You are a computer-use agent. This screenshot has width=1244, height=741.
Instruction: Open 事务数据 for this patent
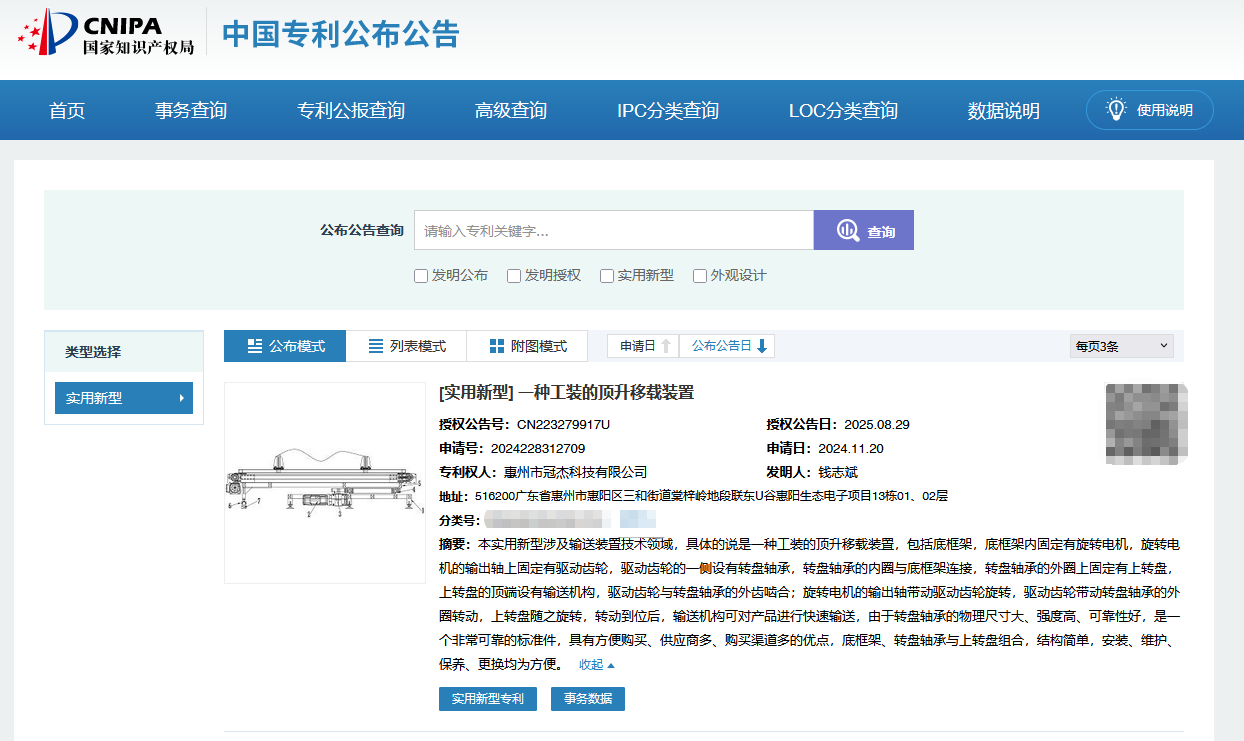(x=587, y=699)
